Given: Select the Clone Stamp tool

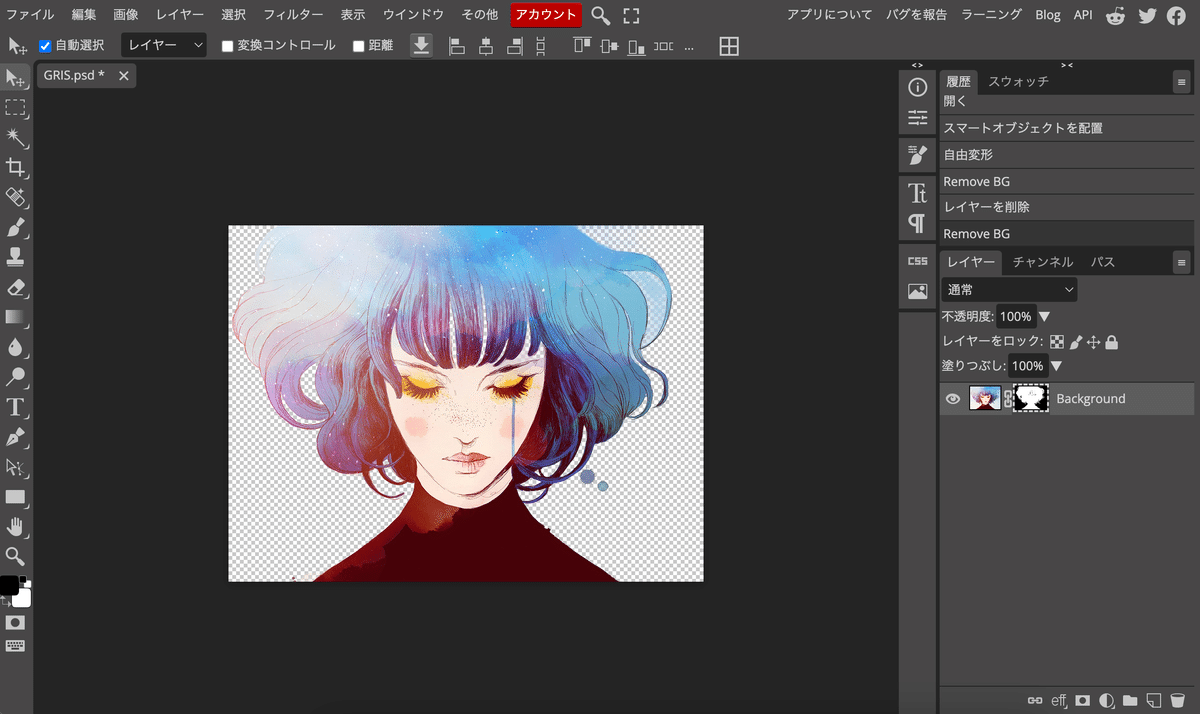Looking at the screenshot, I should click(x=15, y=257).
